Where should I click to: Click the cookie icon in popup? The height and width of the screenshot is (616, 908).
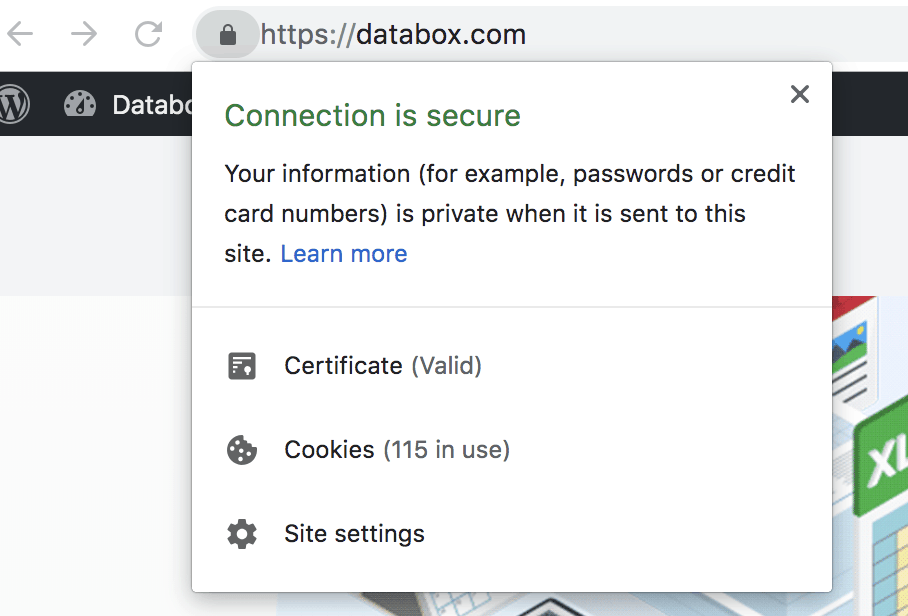point(242,450)
